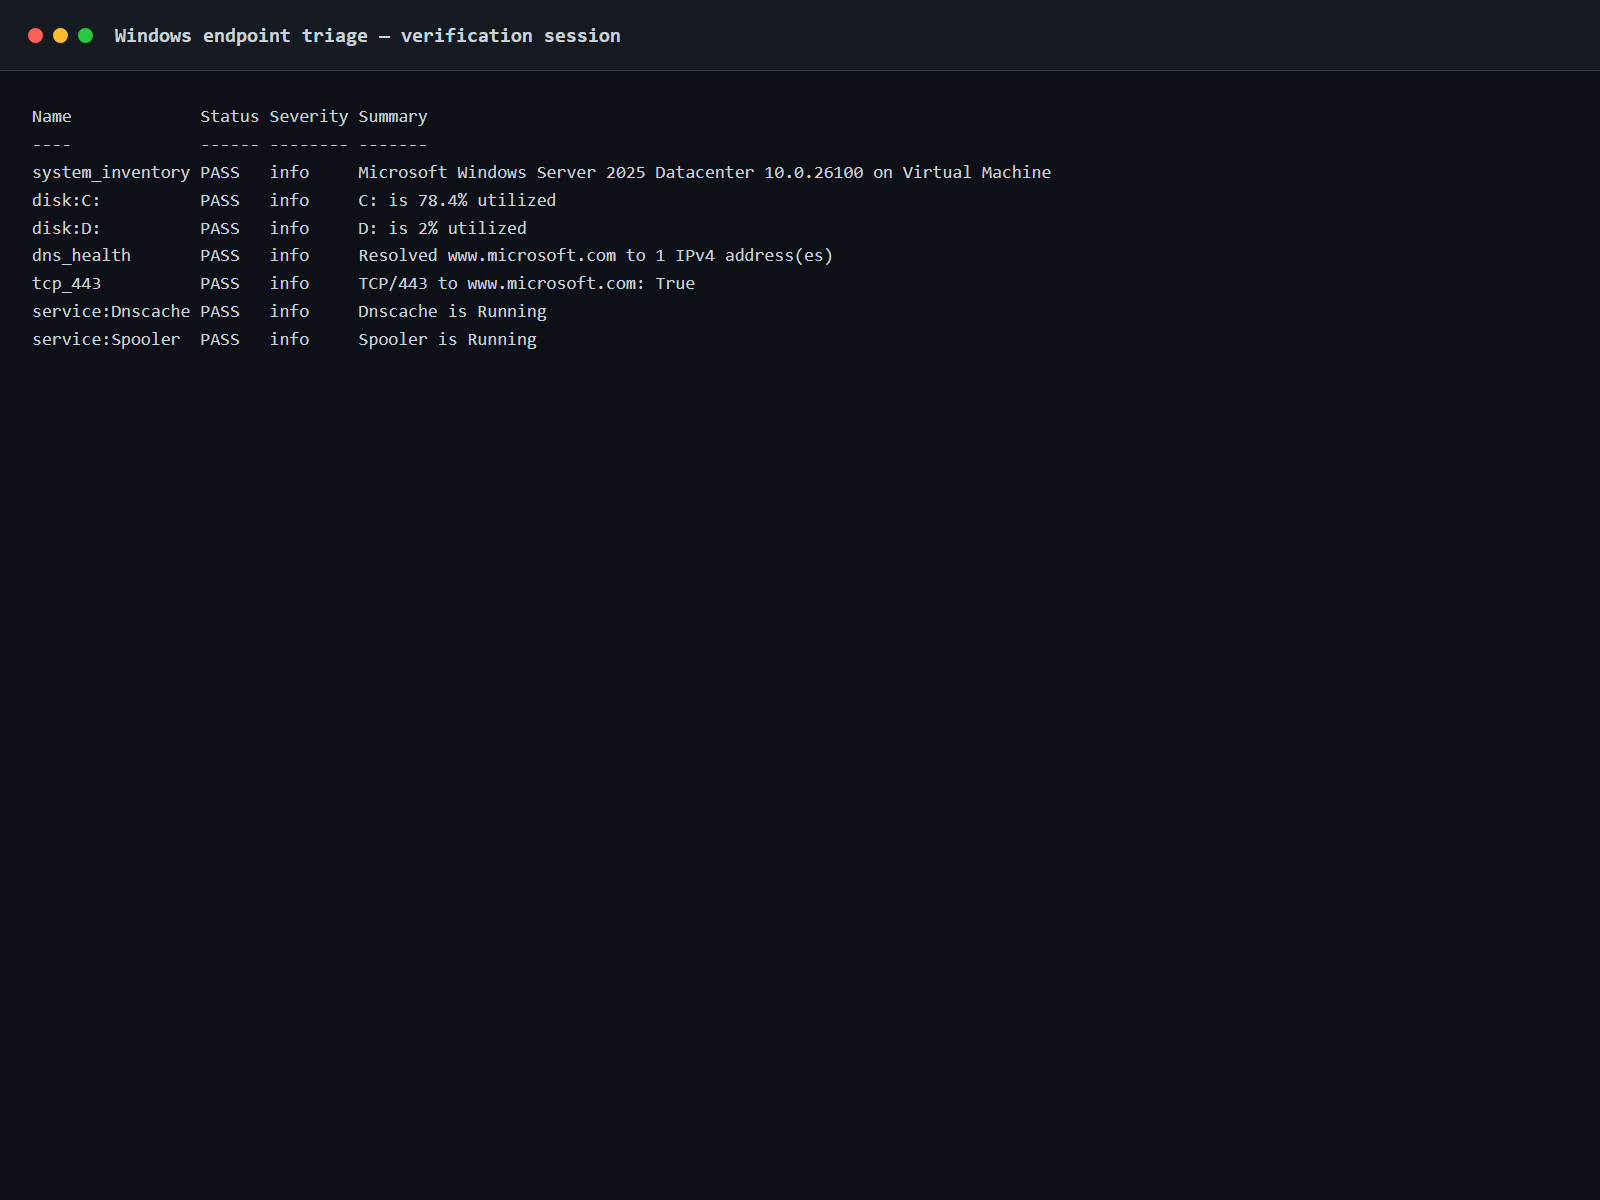Click PASS status in service:Spooler row
The width and height of the screenshot is (1600, 1200).
220,339
